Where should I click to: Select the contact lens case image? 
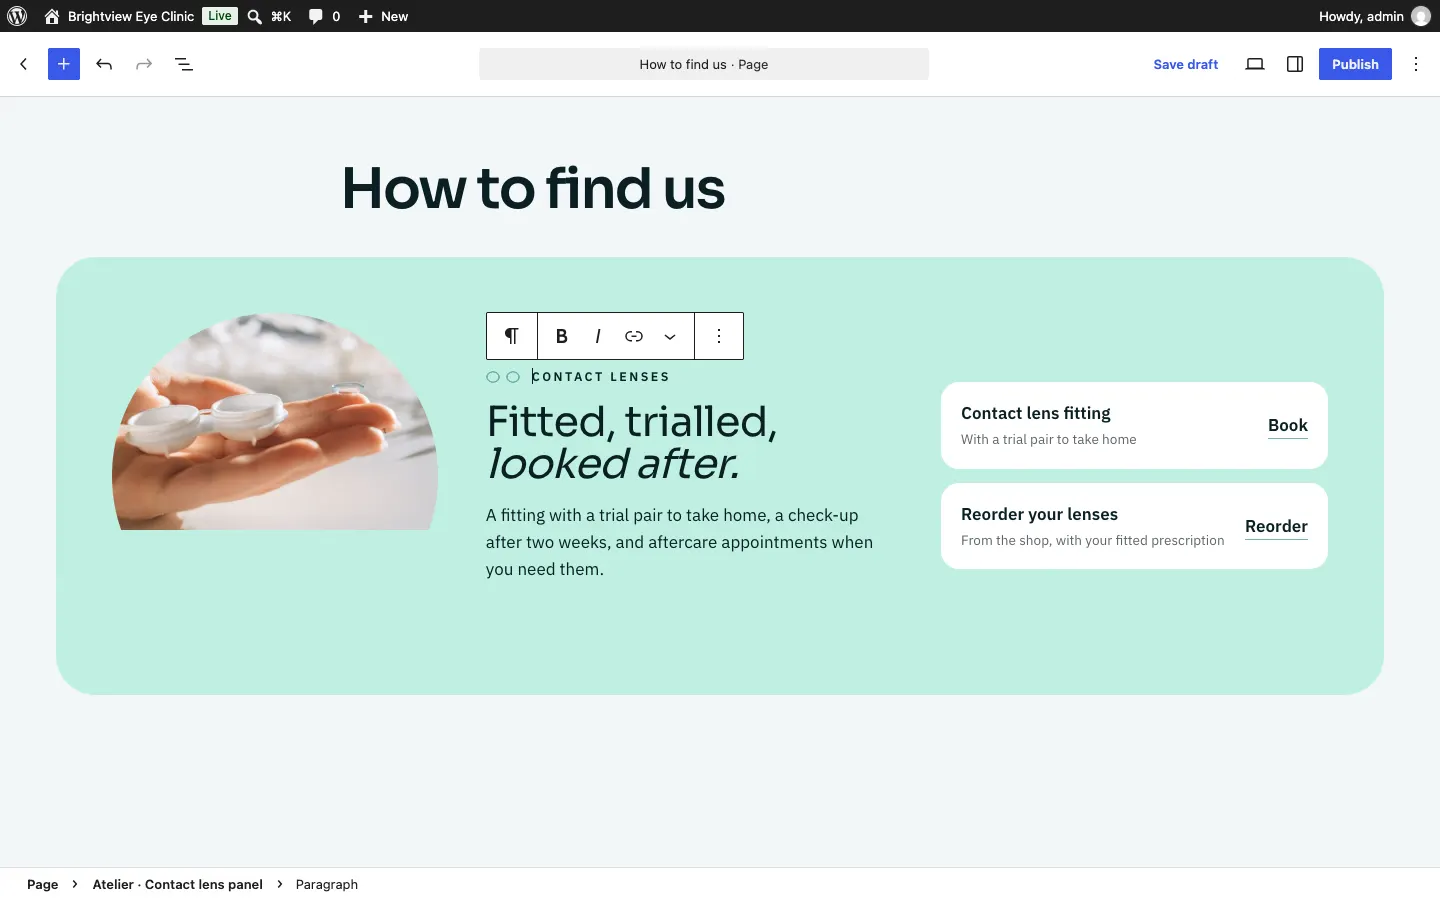275,422
